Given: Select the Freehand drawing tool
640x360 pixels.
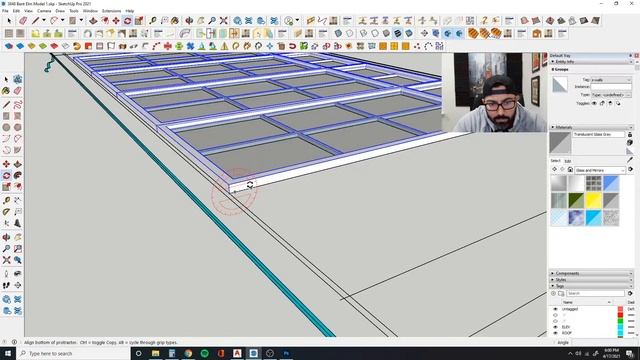Looking at the screenshot, I should (18, 105).
